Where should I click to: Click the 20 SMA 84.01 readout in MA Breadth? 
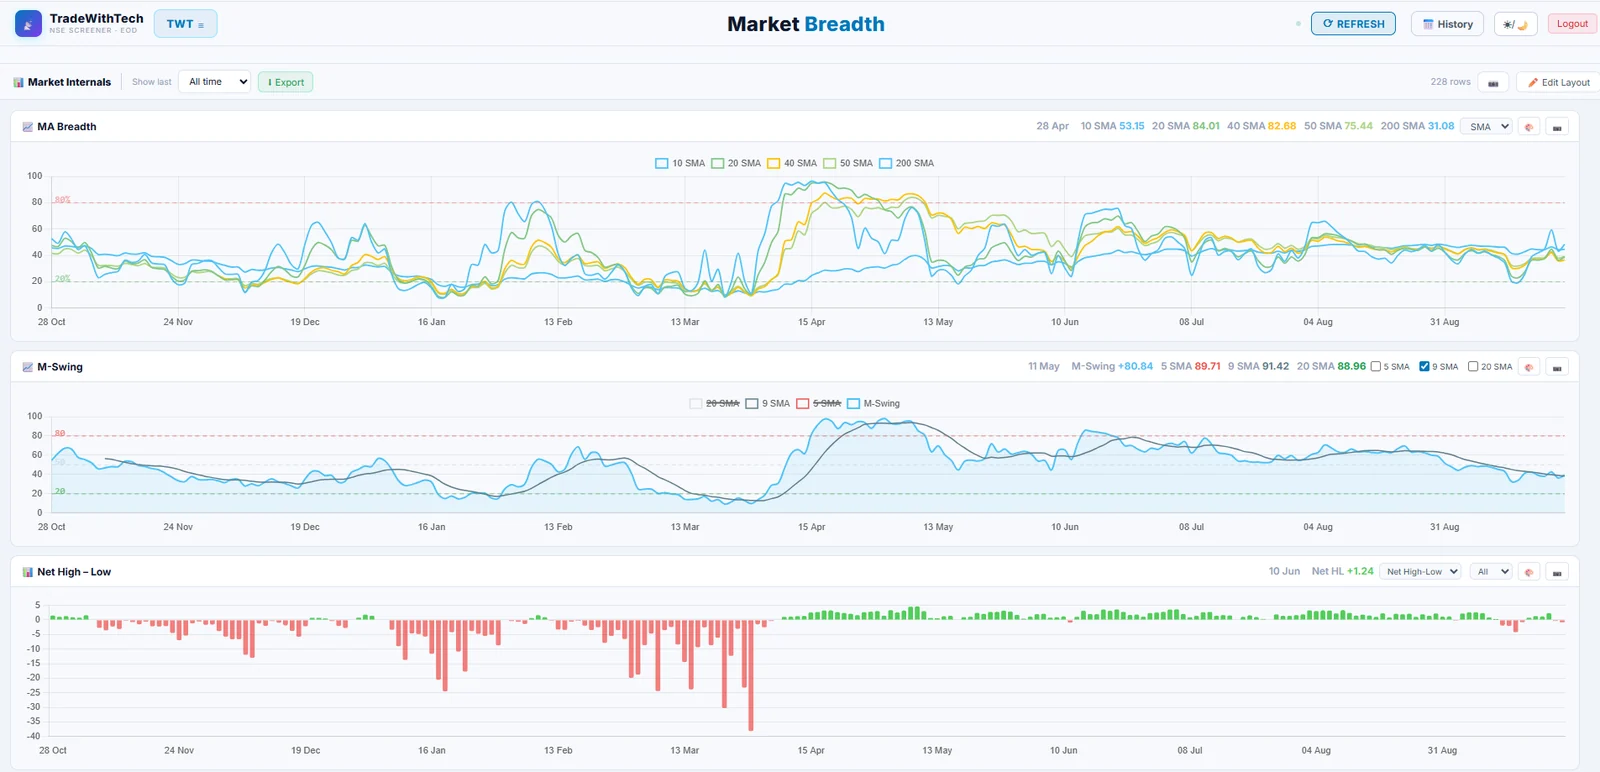coord(1186,126)
